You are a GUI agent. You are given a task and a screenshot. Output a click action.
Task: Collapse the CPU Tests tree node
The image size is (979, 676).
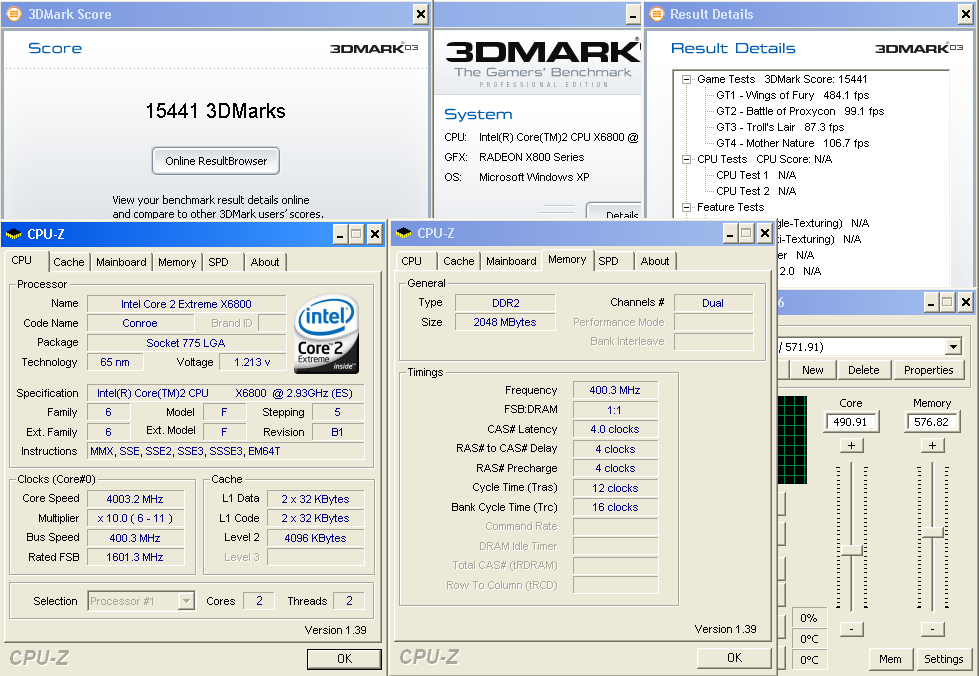pyautogui.click(x=686, y=159)
